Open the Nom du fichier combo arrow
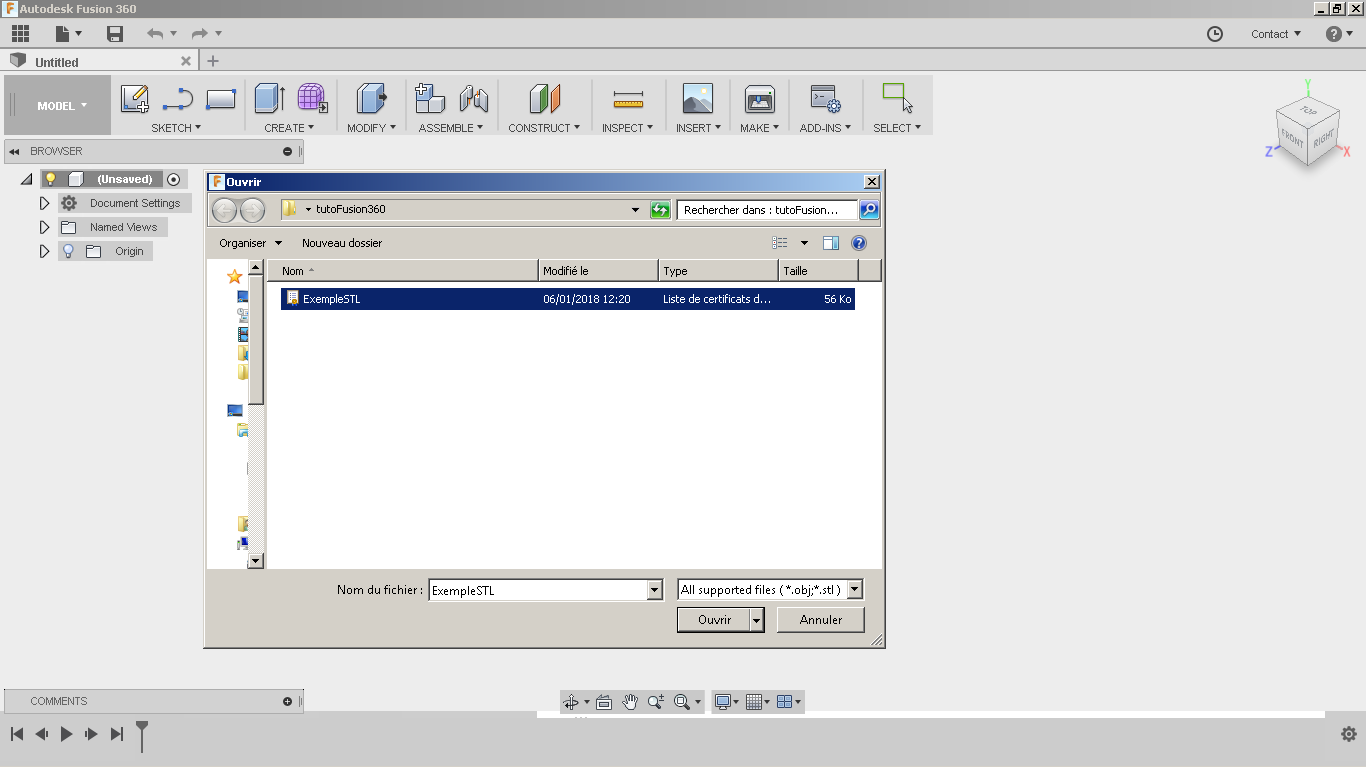 (x=655, y=590)
